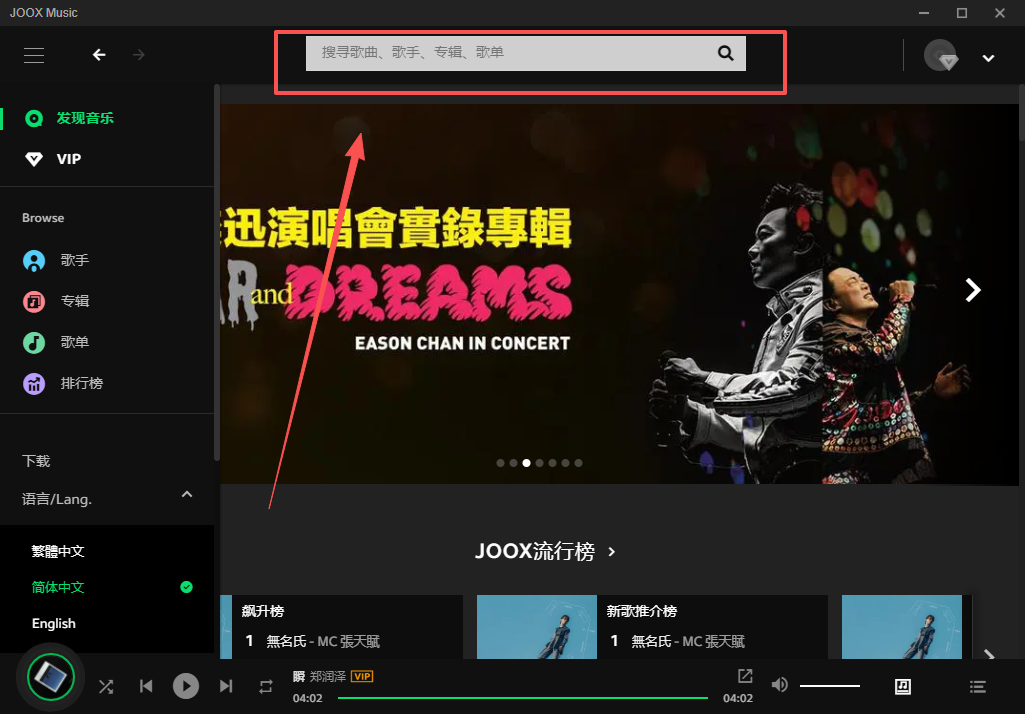Mute with the speaker icon

point(779,685)
